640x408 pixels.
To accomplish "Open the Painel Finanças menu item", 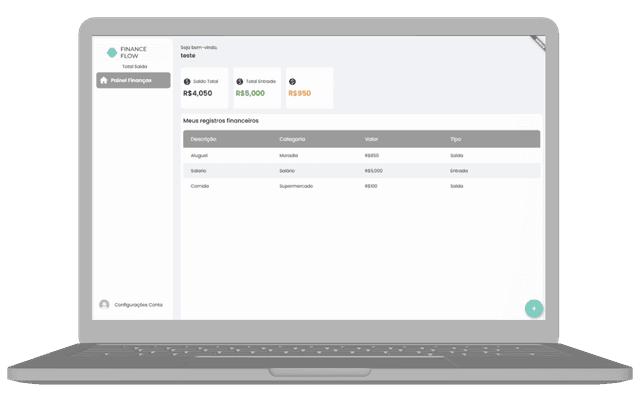I will [132, 80].
